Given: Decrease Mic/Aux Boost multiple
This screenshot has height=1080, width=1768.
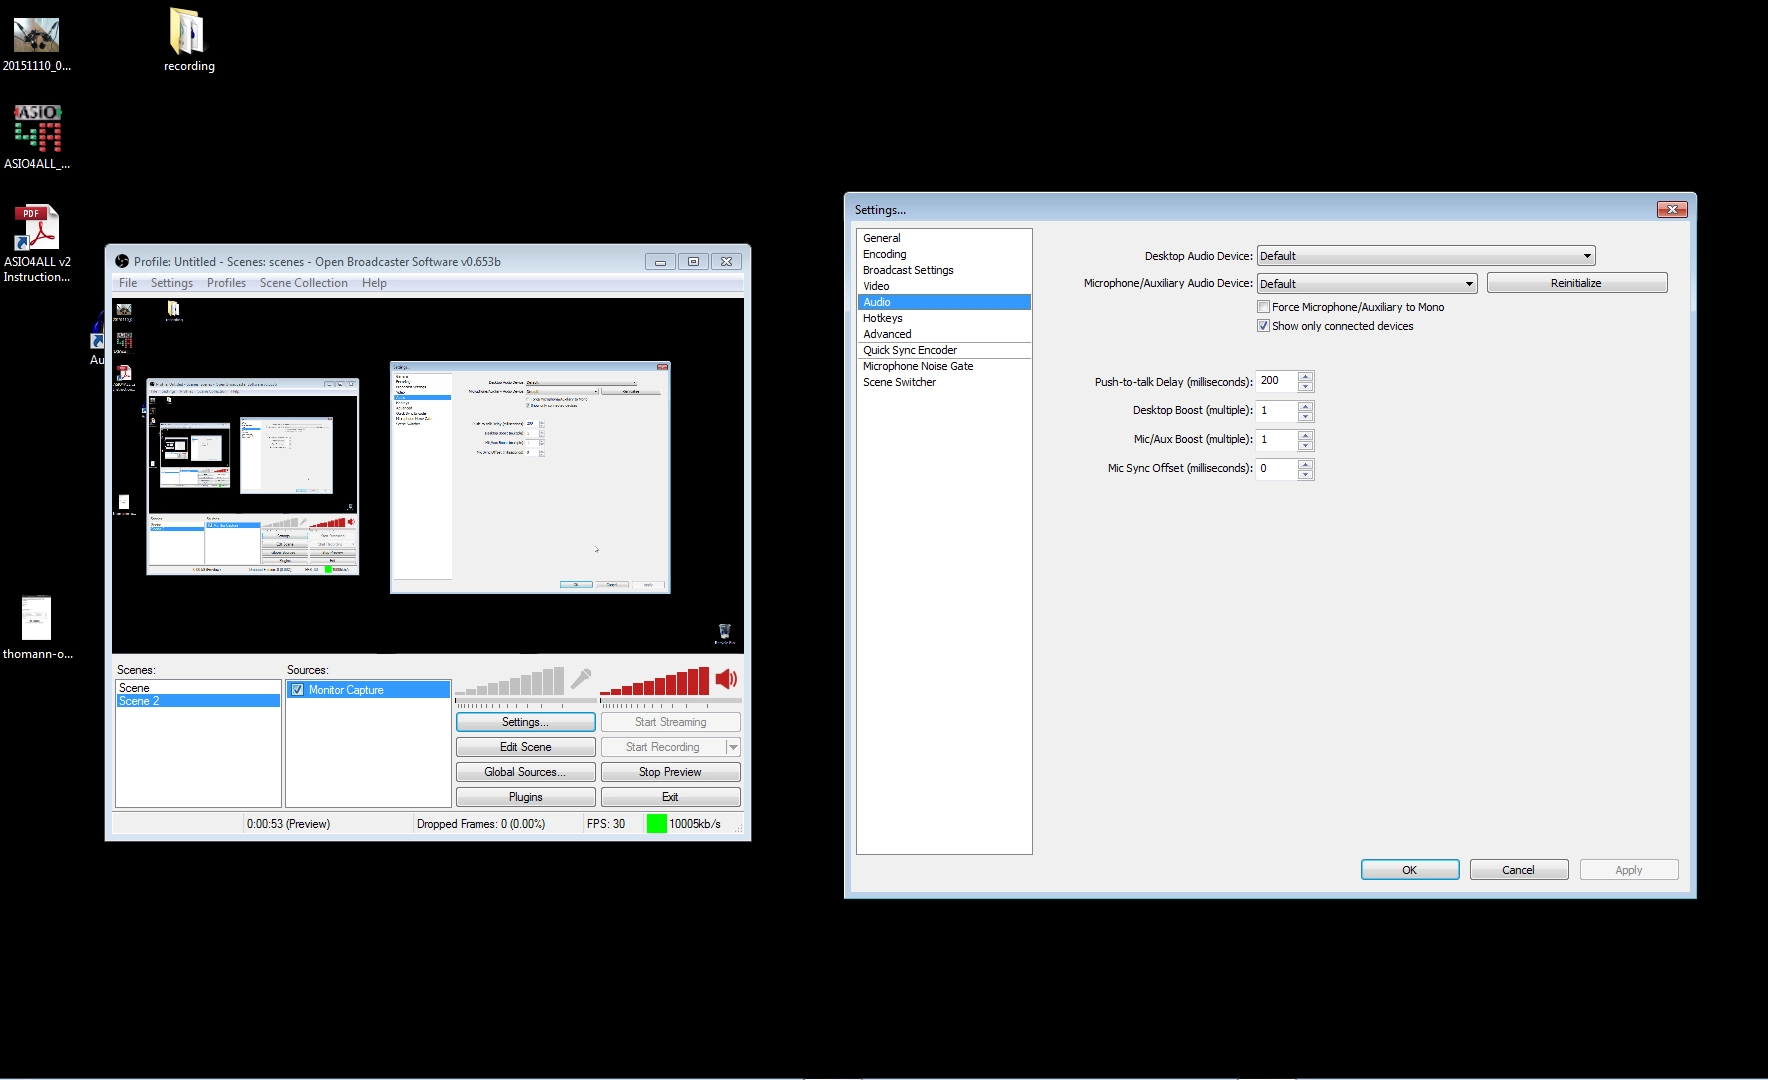Looking at the screenshot, I should pyautogui.click(x=1305, y=445).
